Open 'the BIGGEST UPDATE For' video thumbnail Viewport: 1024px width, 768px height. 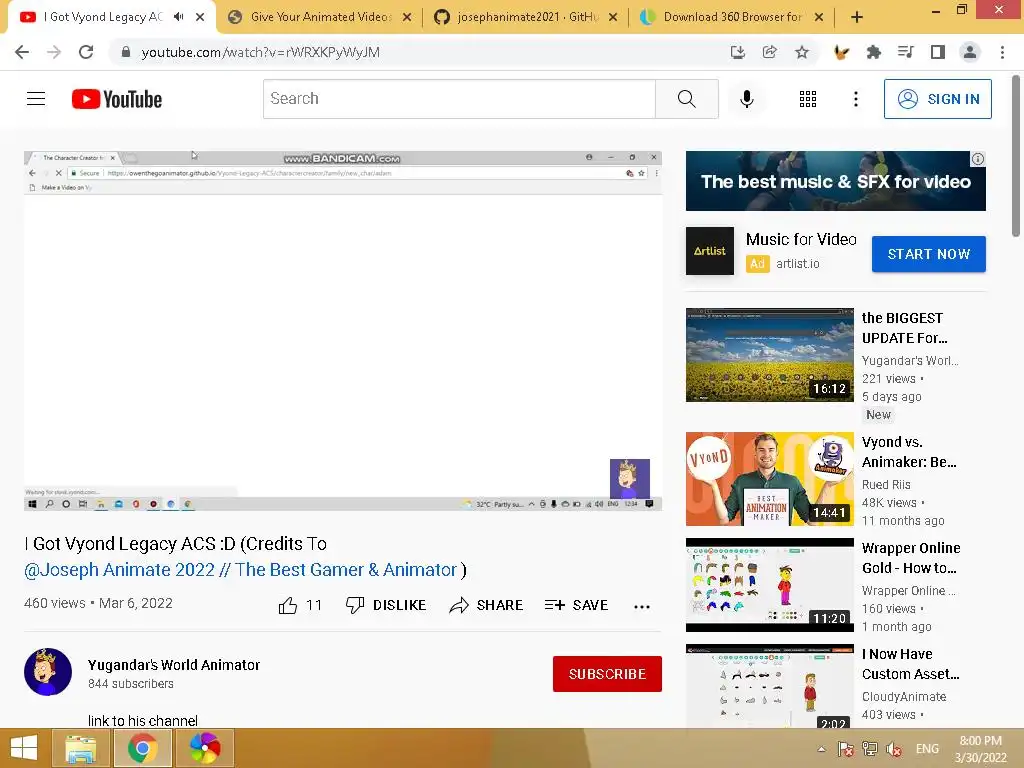[769, 355]
